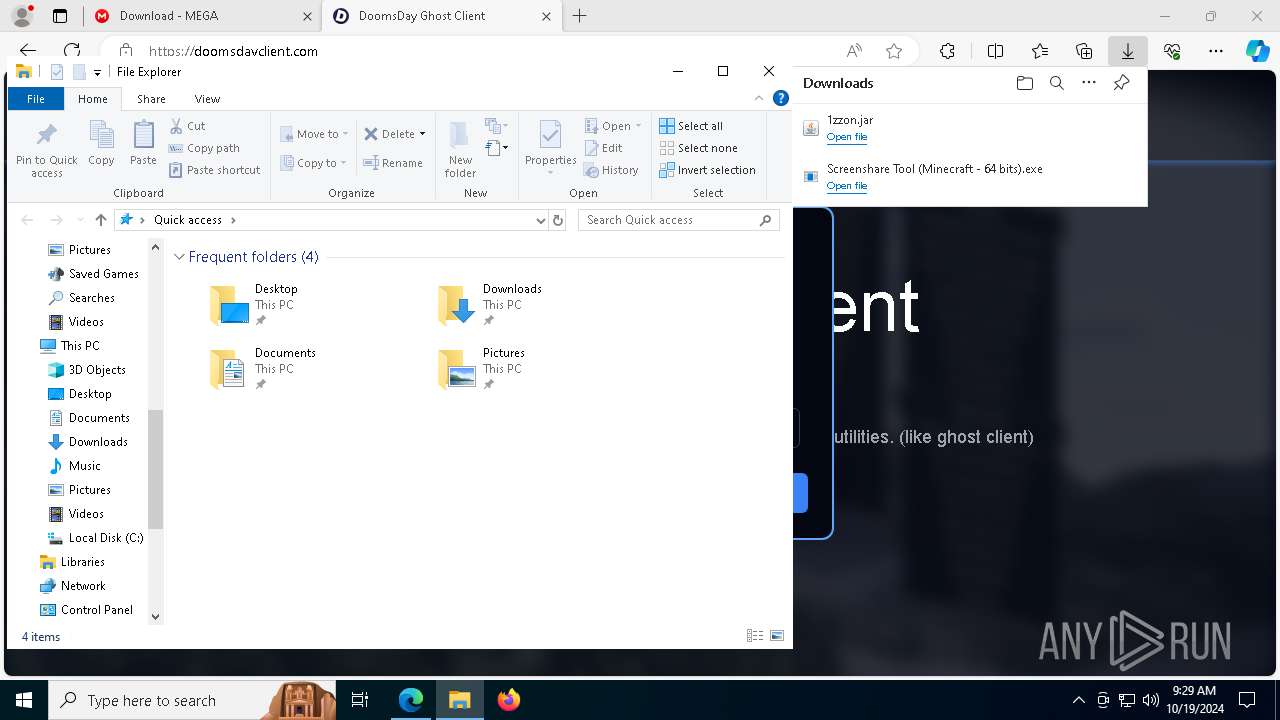1280x720 pixels.
Task: Click the Search Quick access field
Action: coord(679,220)
